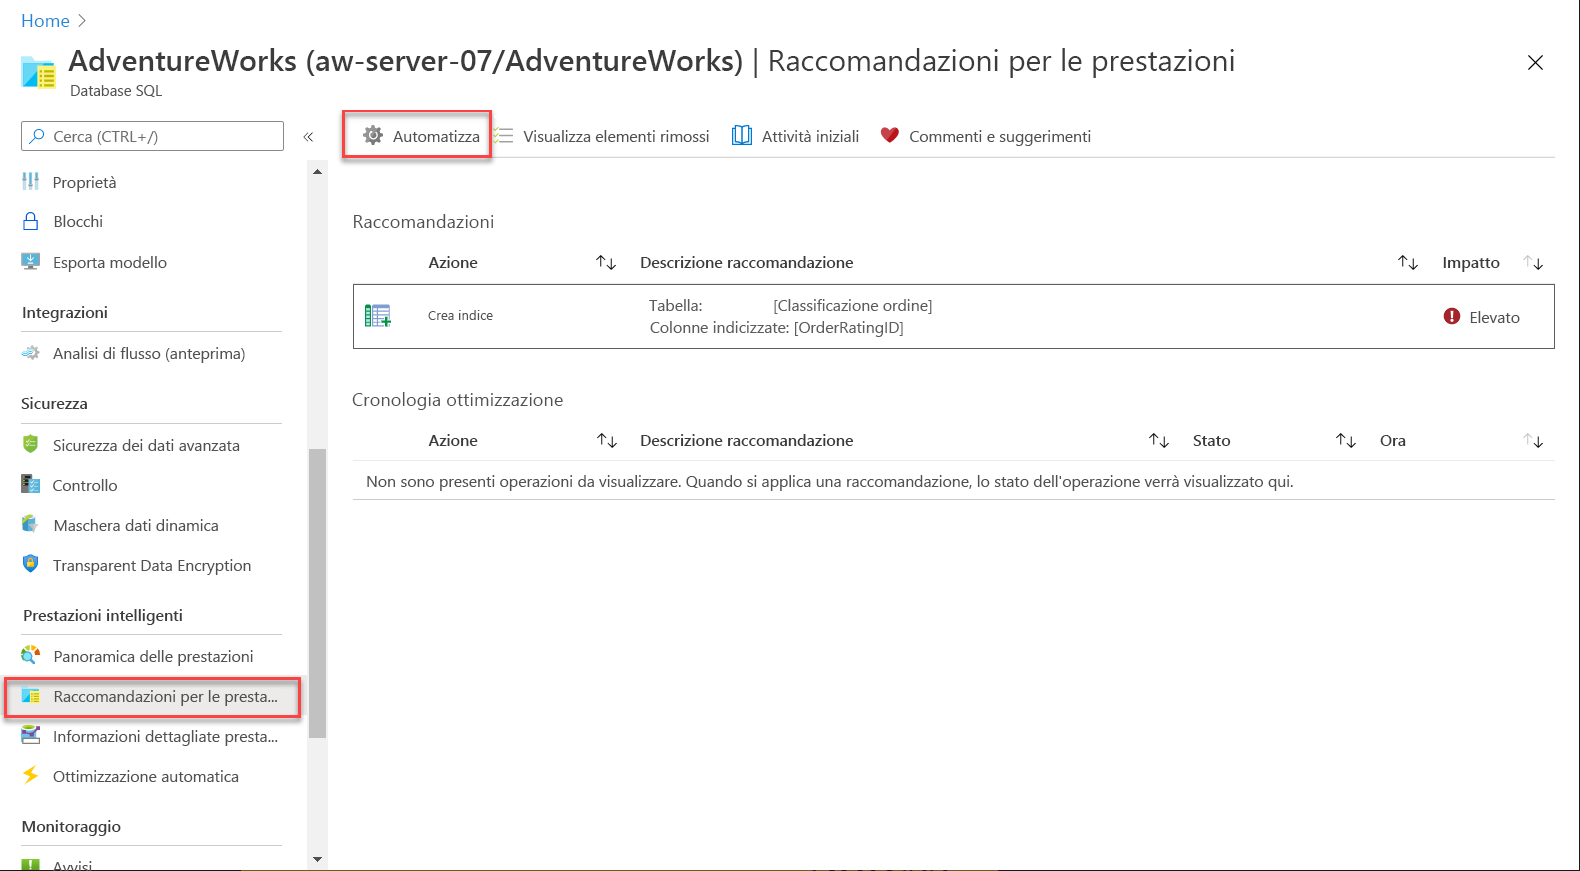Image resolution: width=1580 pixels, height=871 pixels.
Task: Click the '[Classificazione ordine]' table value
Action: click(x=852, y=305)
